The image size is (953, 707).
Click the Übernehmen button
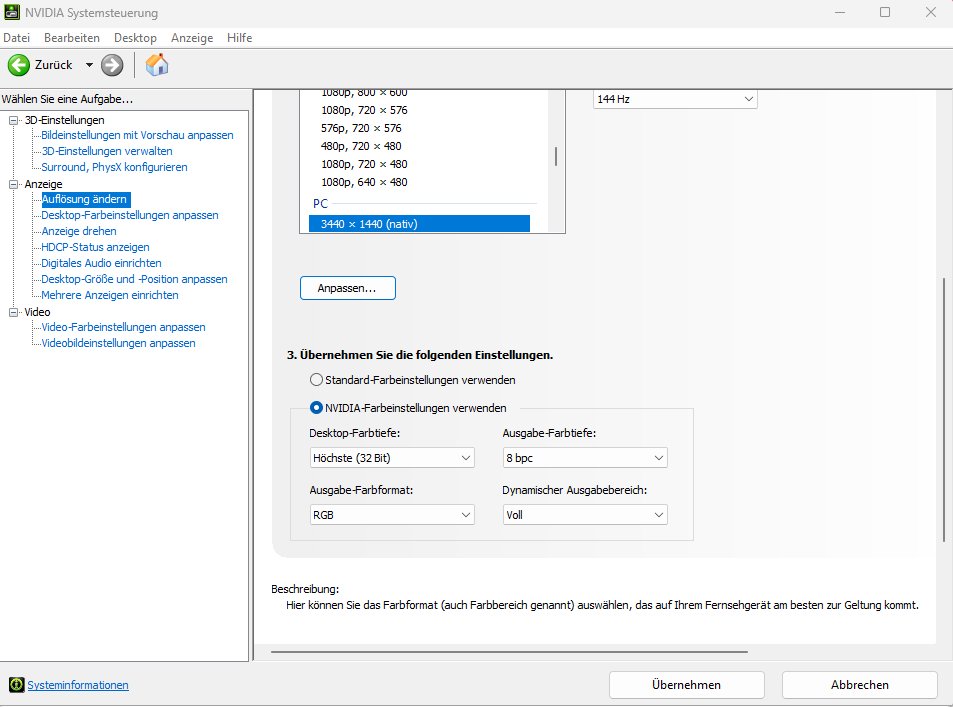(687, 685)
